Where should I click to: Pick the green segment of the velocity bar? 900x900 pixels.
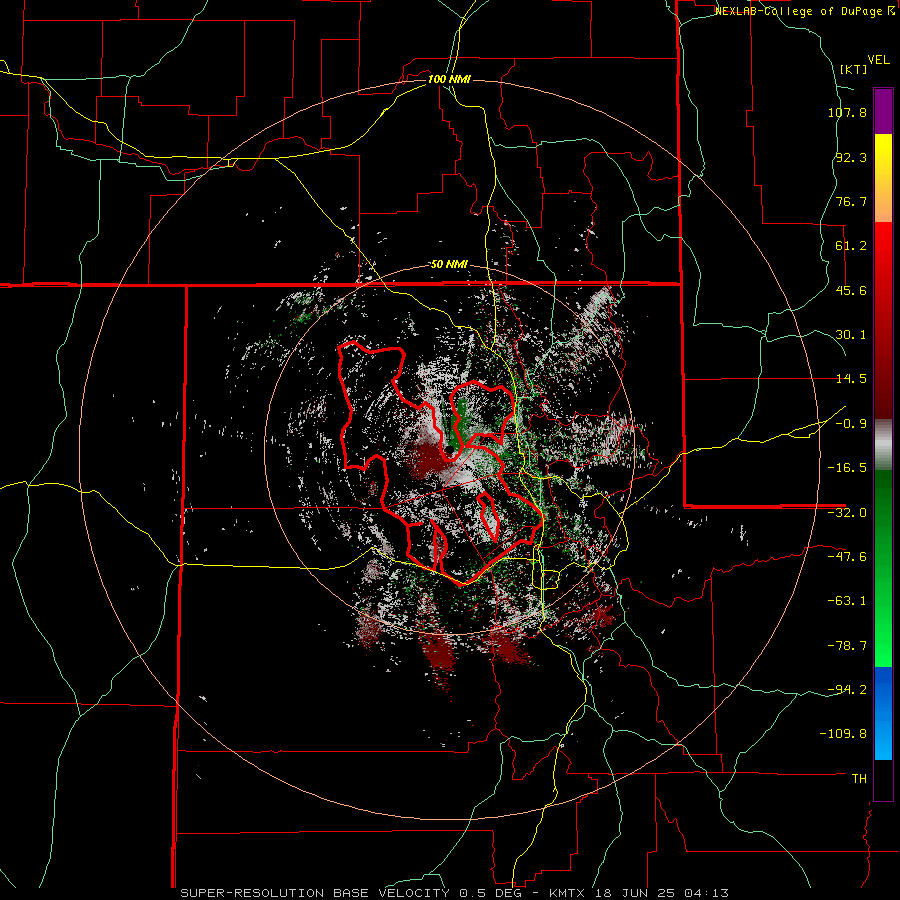tap(883, 568)
